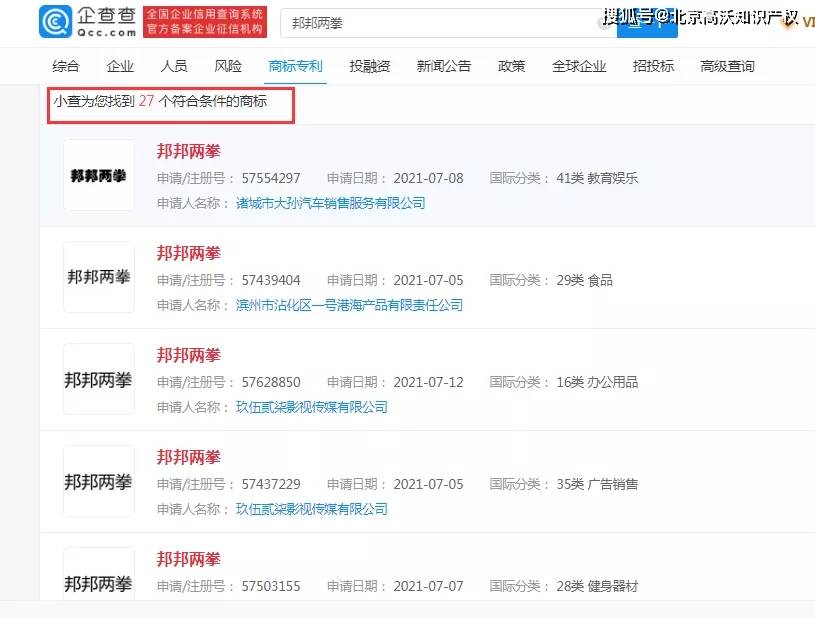Switch to the 新闻公告 tab
Image resolution: width=815 pixels, height=618 pixels.
tap(443, 66)
